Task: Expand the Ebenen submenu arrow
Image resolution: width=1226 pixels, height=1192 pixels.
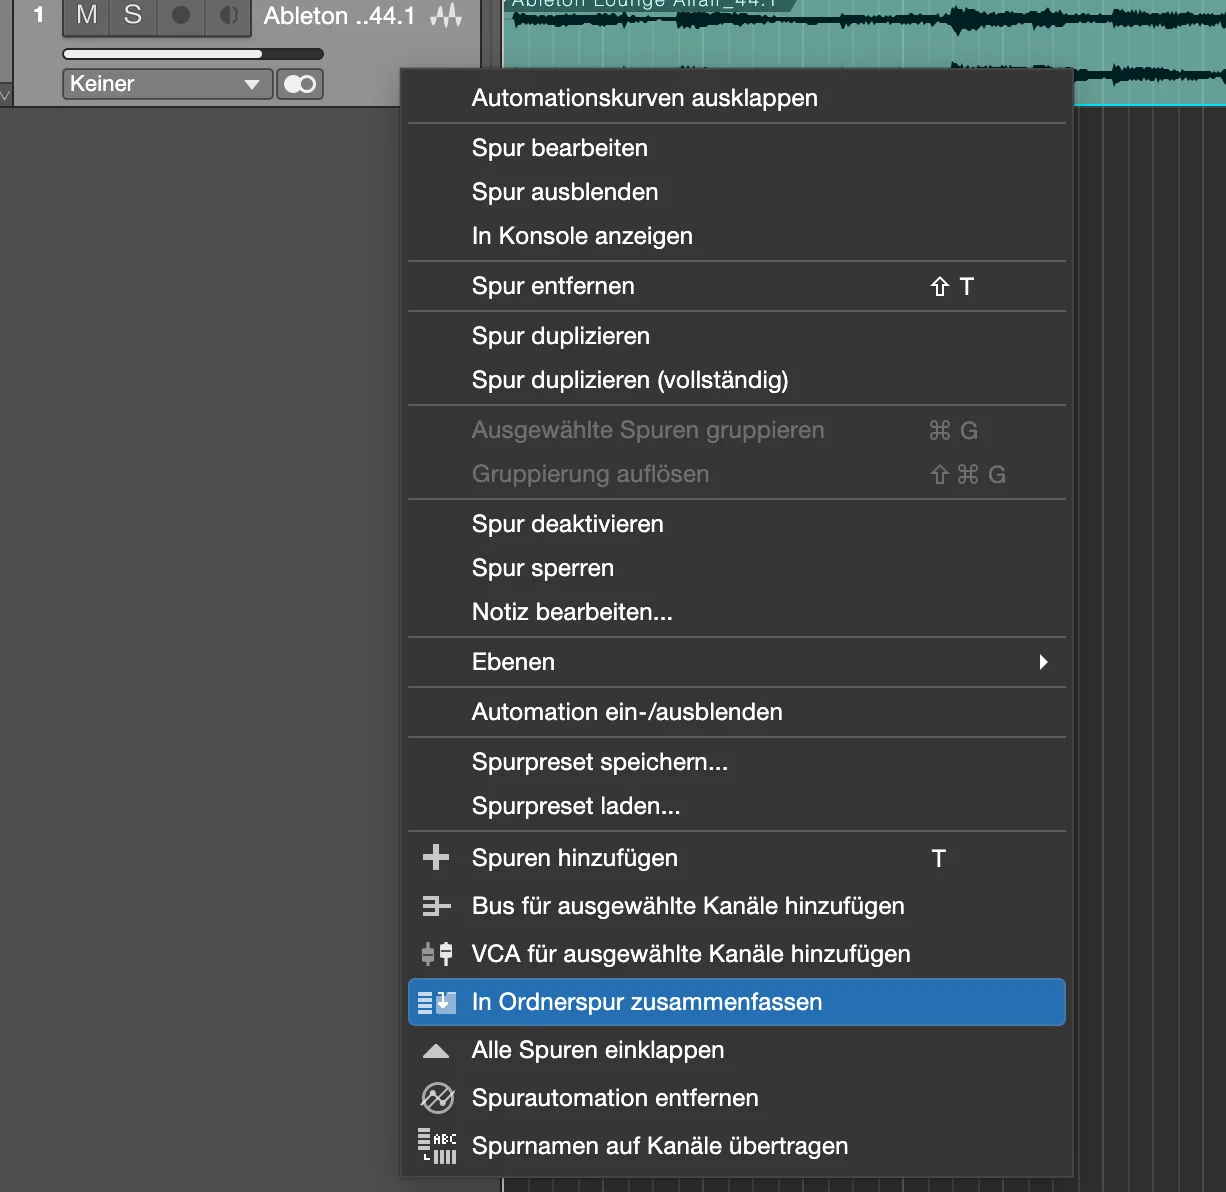Action: [1043, 662]
